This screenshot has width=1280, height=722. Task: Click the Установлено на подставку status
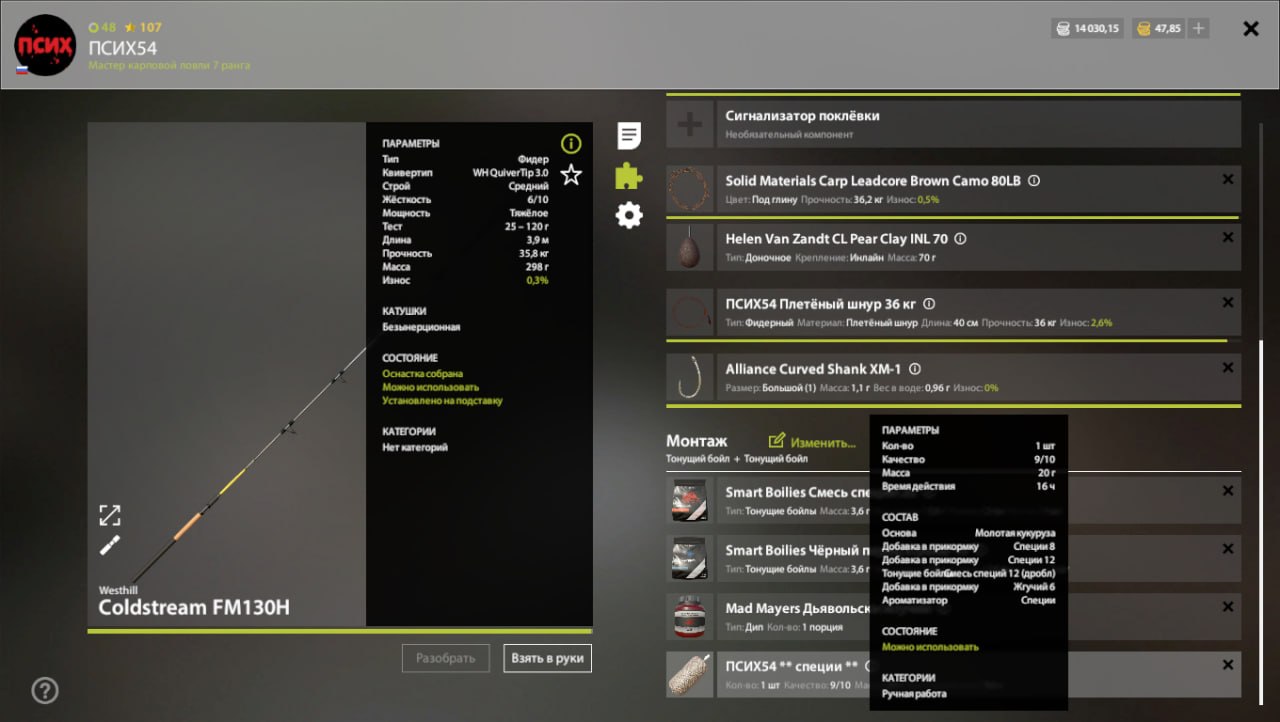442,401
